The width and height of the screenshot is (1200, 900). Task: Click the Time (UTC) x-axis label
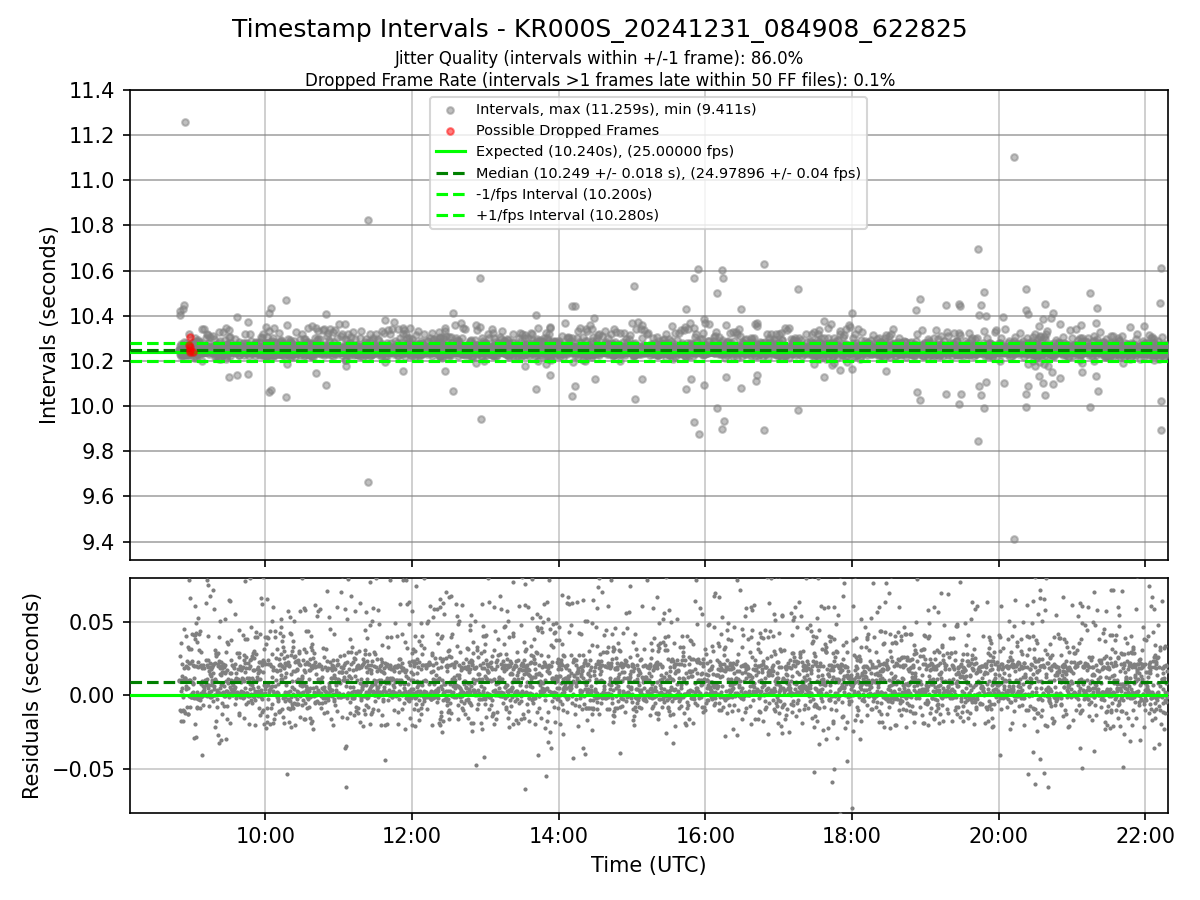pos(648,864)
